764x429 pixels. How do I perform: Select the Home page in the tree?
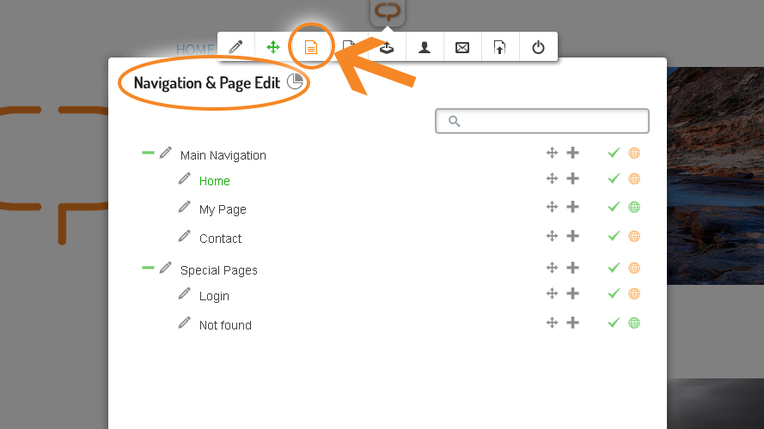[214, 181]
